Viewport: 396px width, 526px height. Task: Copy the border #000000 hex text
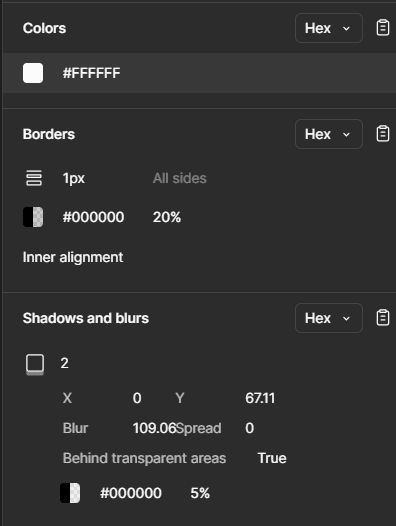93,217
